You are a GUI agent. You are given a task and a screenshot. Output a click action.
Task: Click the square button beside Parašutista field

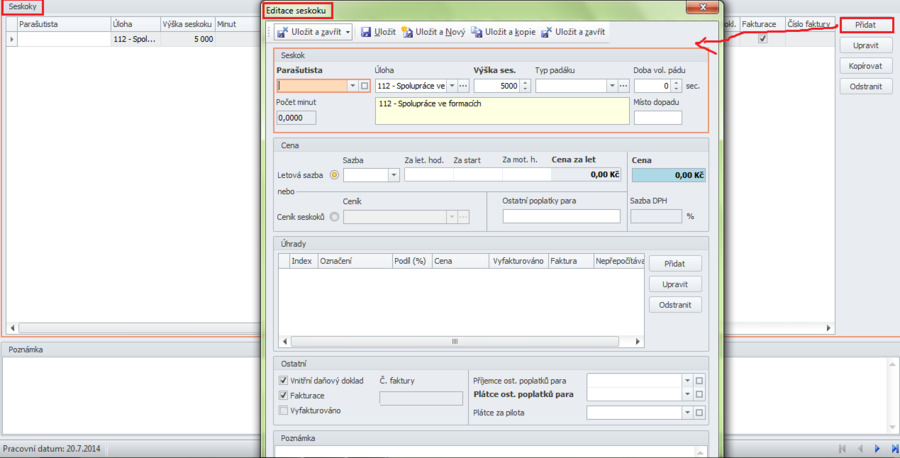pos(365,86)
